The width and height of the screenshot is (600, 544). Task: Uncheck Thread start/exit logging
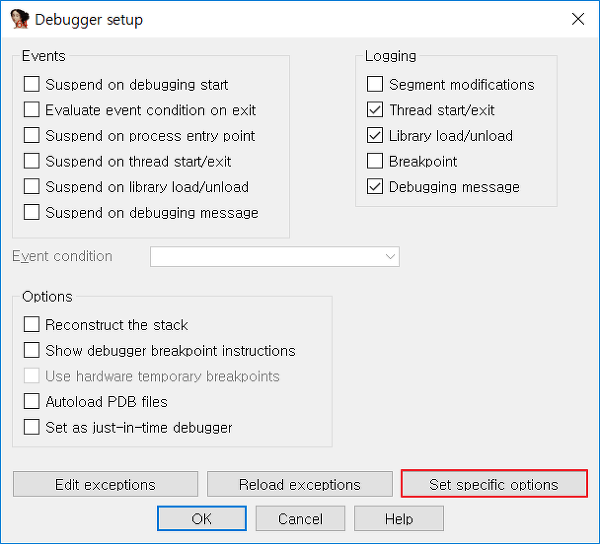[375, 110]
